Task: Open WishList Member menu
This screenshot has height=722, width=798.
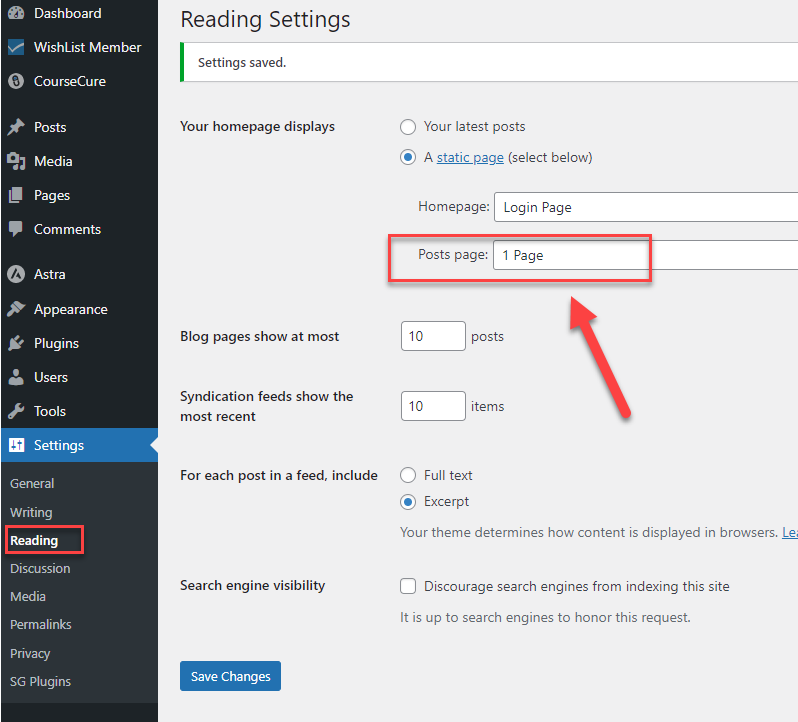Action: 88,47
